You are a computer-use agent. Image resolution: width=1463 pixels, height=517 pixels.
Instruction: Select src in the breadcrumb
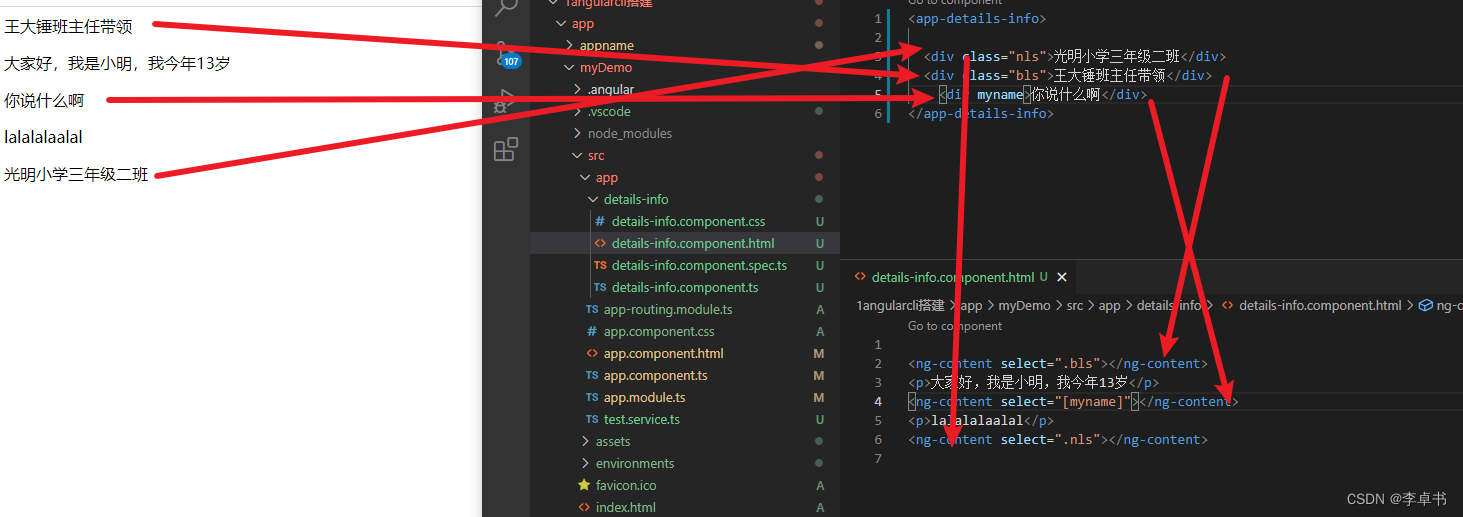(1074, 305)
